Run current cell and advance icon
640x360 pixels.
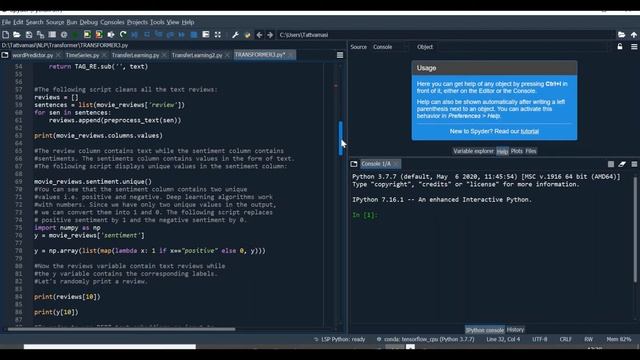pyautogui.click(x=99, y=35)
